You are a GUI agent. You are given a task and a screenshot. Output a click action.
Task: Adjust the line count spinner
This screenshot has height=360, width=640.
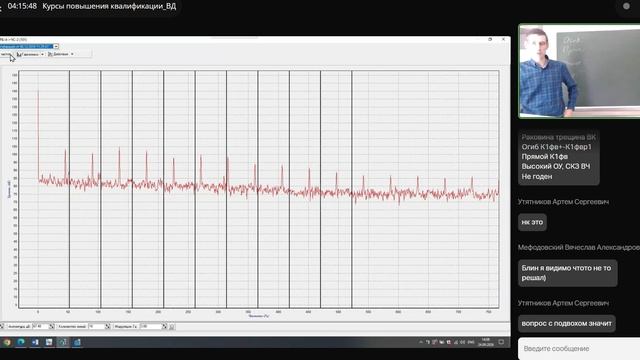(x=107, y=327)
